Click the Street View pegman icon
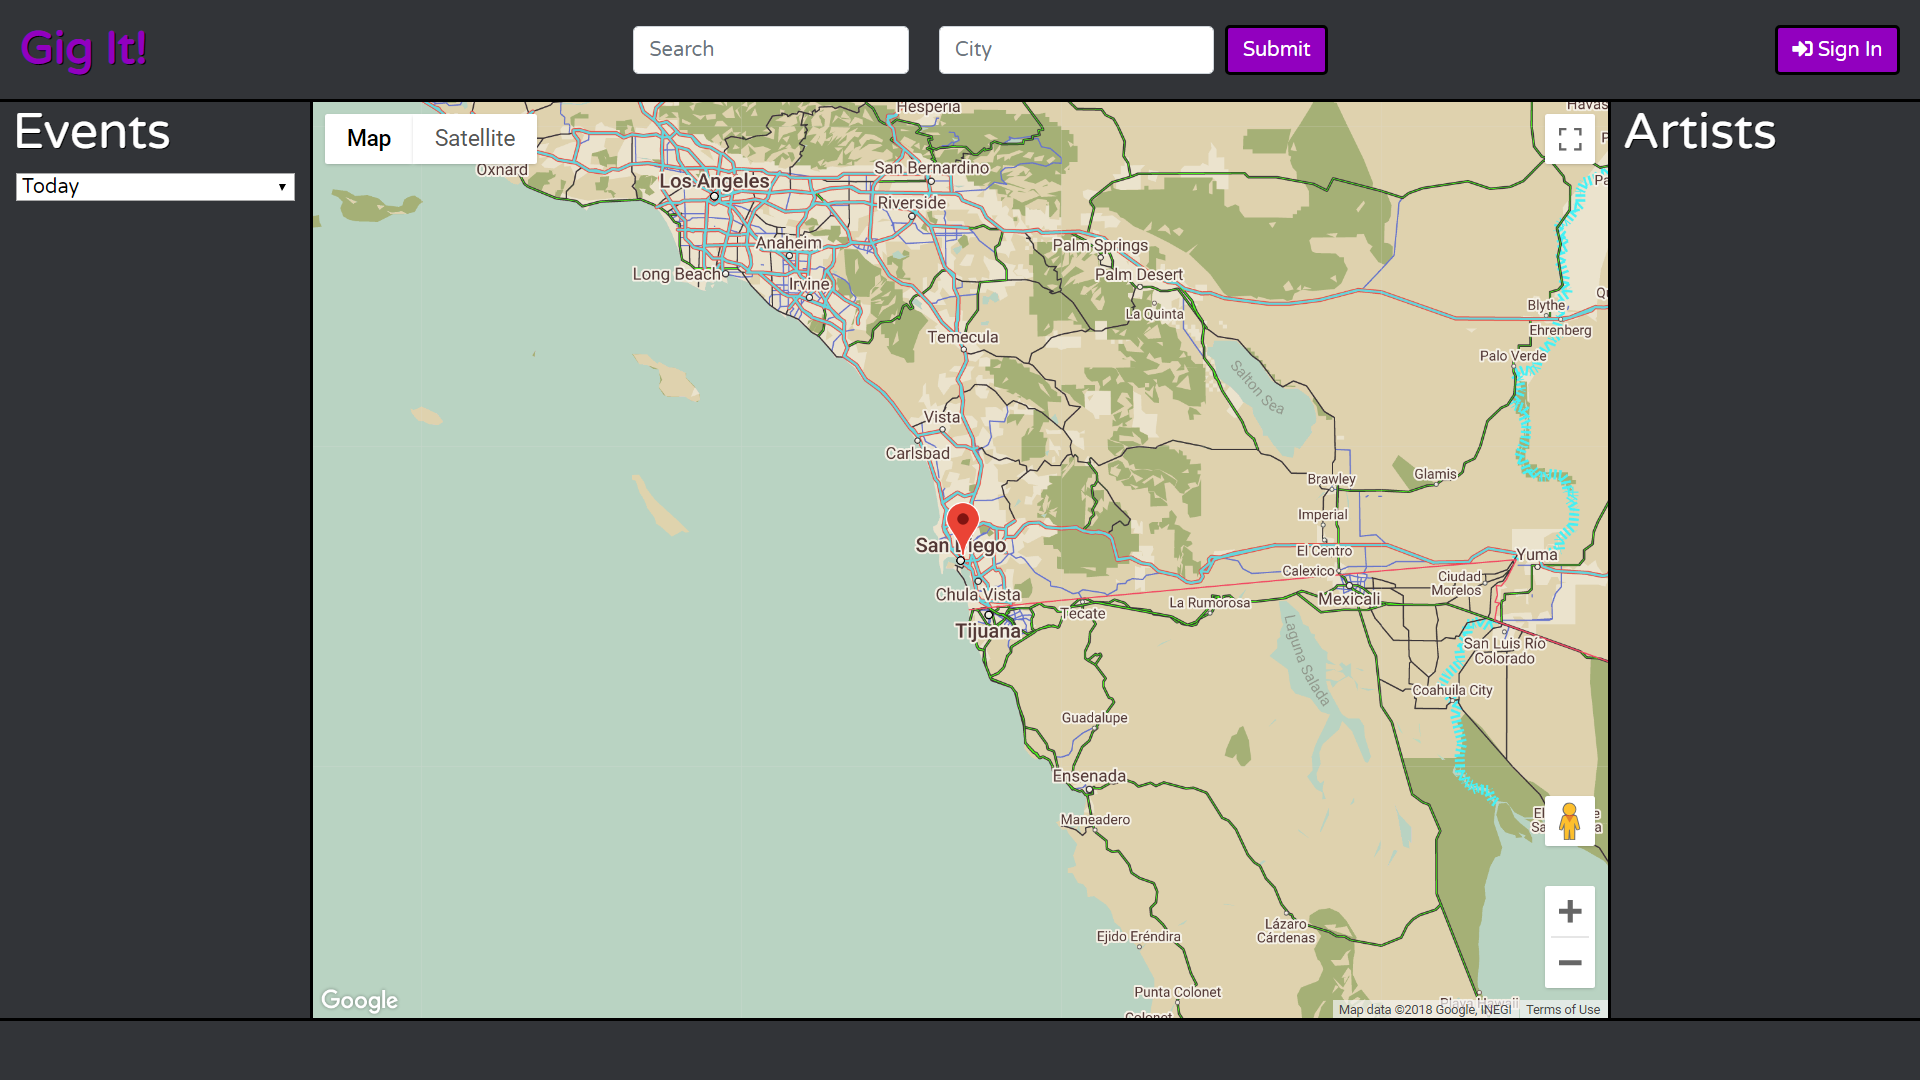1920x1080 pixels. pos(1569,821)
